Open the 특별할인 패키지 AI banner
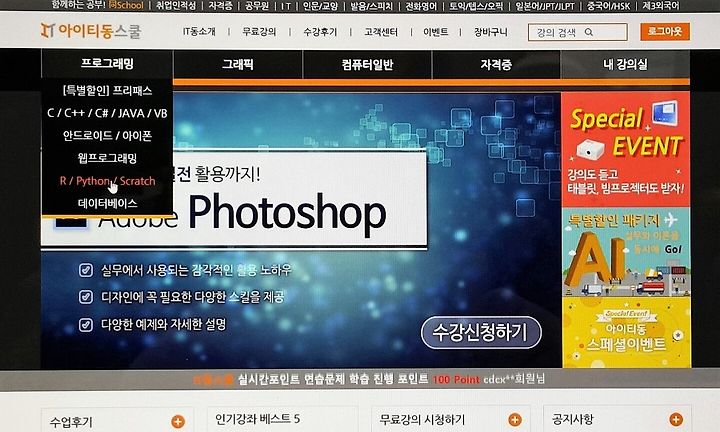 pyautogui.click(x=626, y=252)
